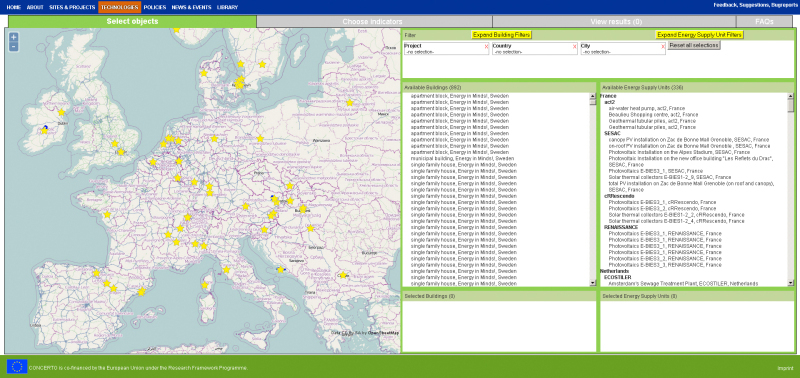Select the star marker near Barcelona coast
This screenshot has height=378, width=800.
(x=141, y=292)
